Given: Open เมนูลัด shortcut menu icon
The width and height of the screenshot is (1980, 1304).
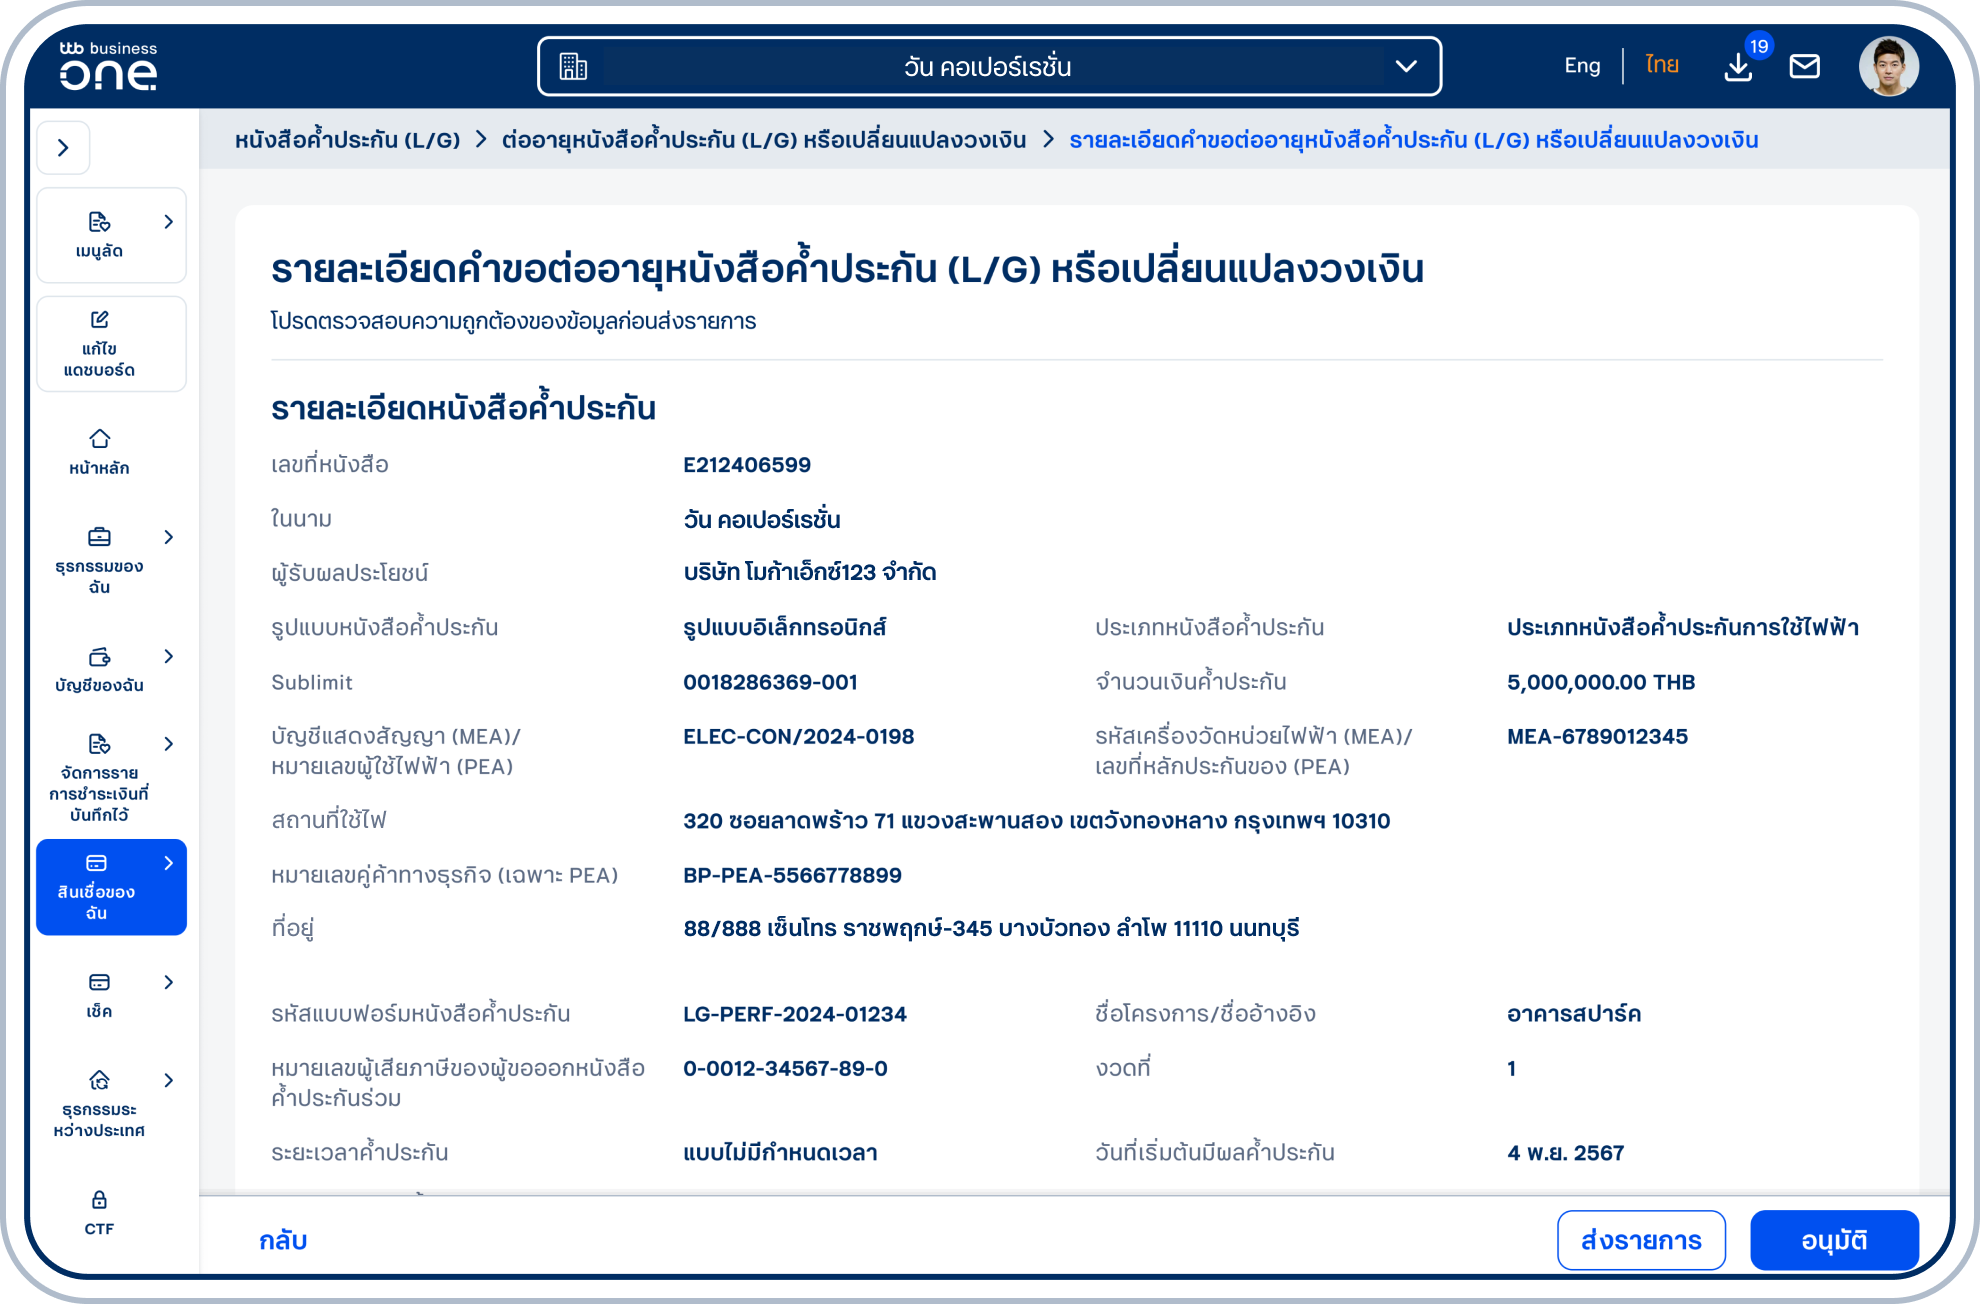Looking at the screenshot, I should coord(100,222).
